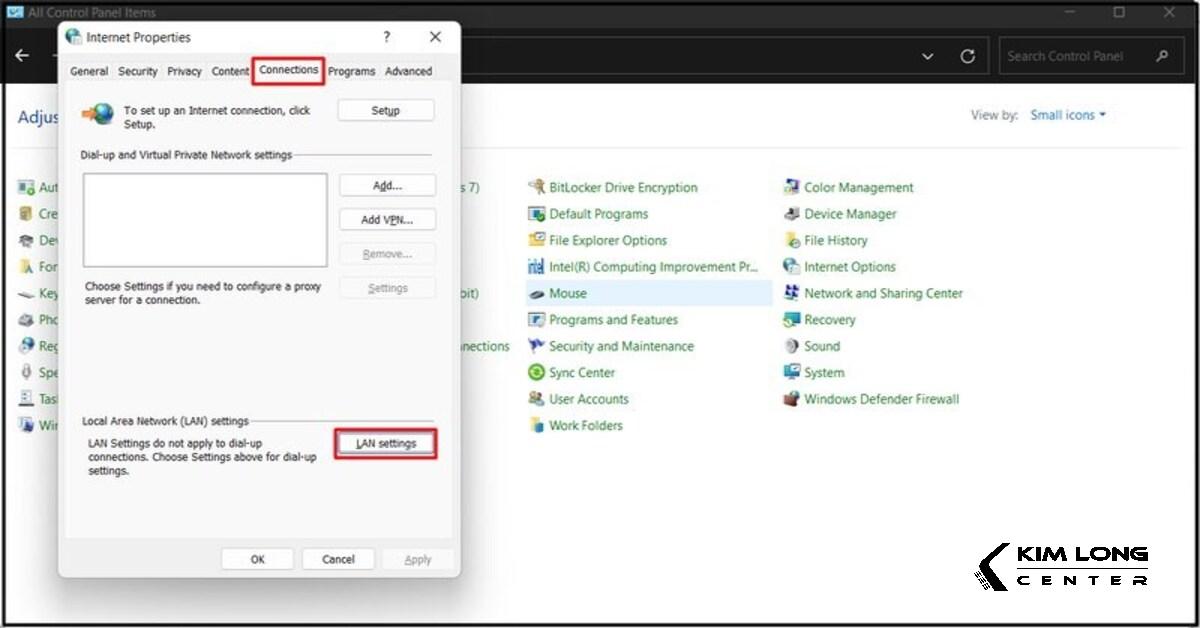Expand the View by Small icons dropdown
The width and height of the screenshot is (1200, 628).
click(1068, 115)
